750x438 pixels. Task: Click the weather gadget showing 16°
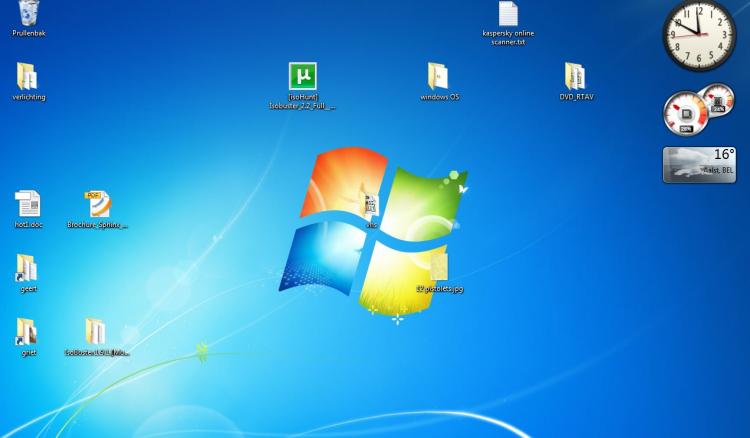point(699,165)
